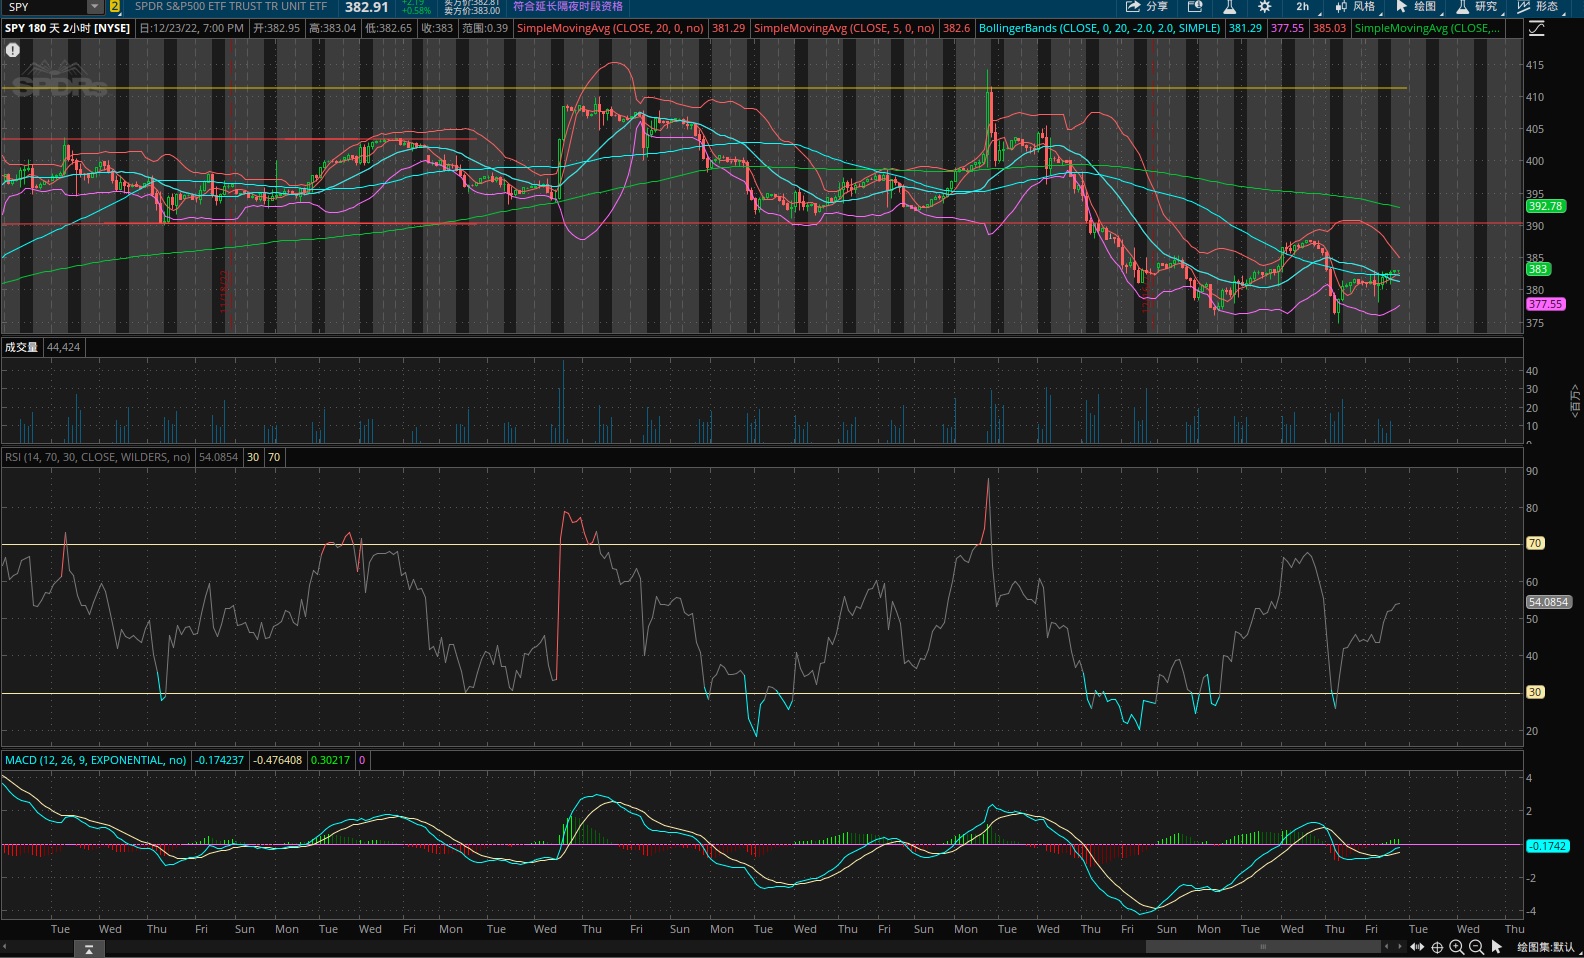Select the SimpleMovingAvg (CLOSE, 5) label
This screenshot has height=958, width=1584.
[844, 28]
